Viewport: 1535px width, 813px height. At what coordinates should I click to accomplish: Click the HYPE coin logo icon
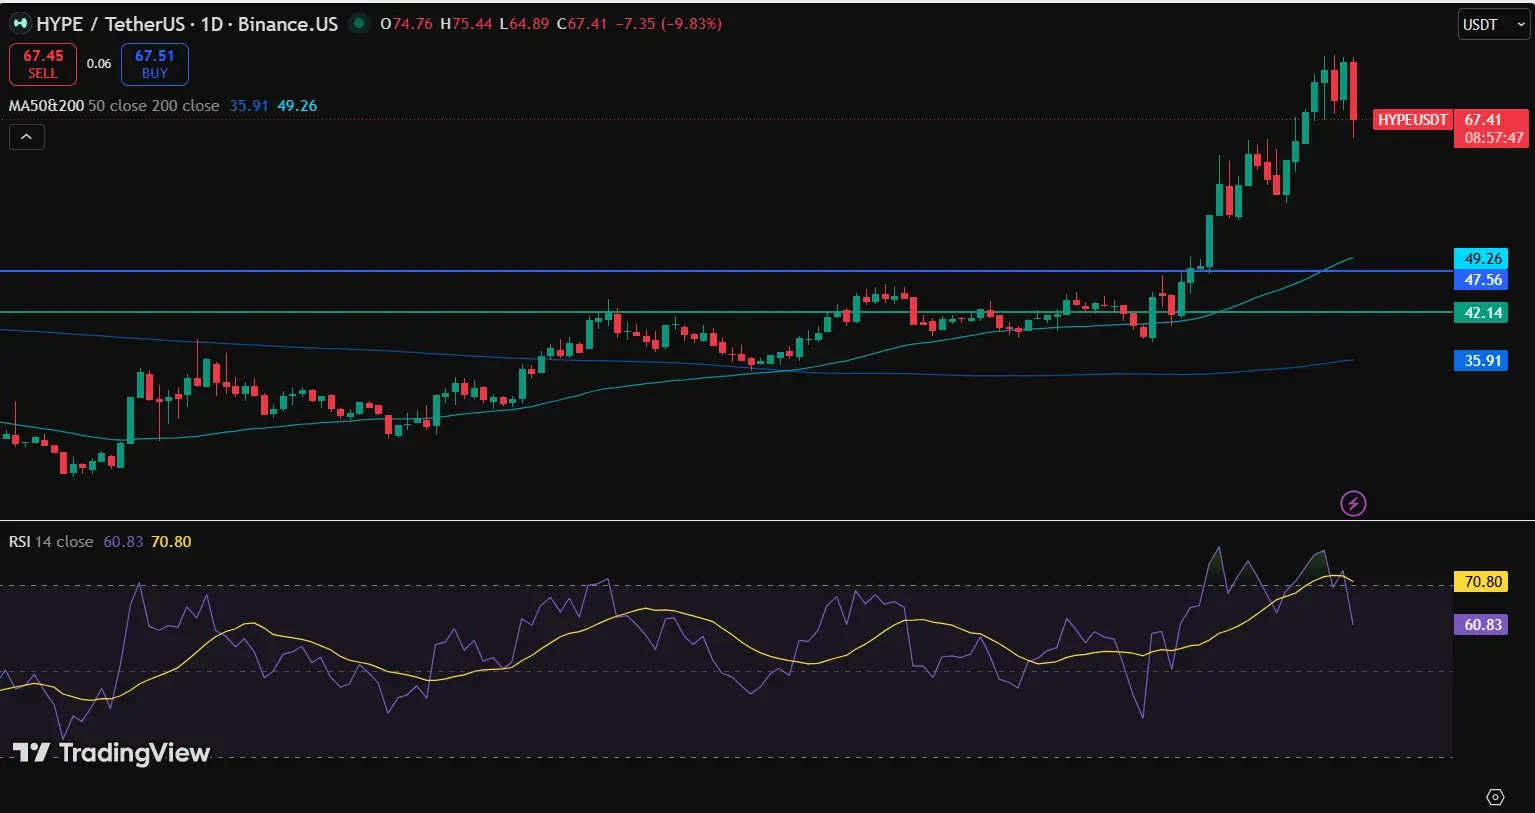click(19, 23)
